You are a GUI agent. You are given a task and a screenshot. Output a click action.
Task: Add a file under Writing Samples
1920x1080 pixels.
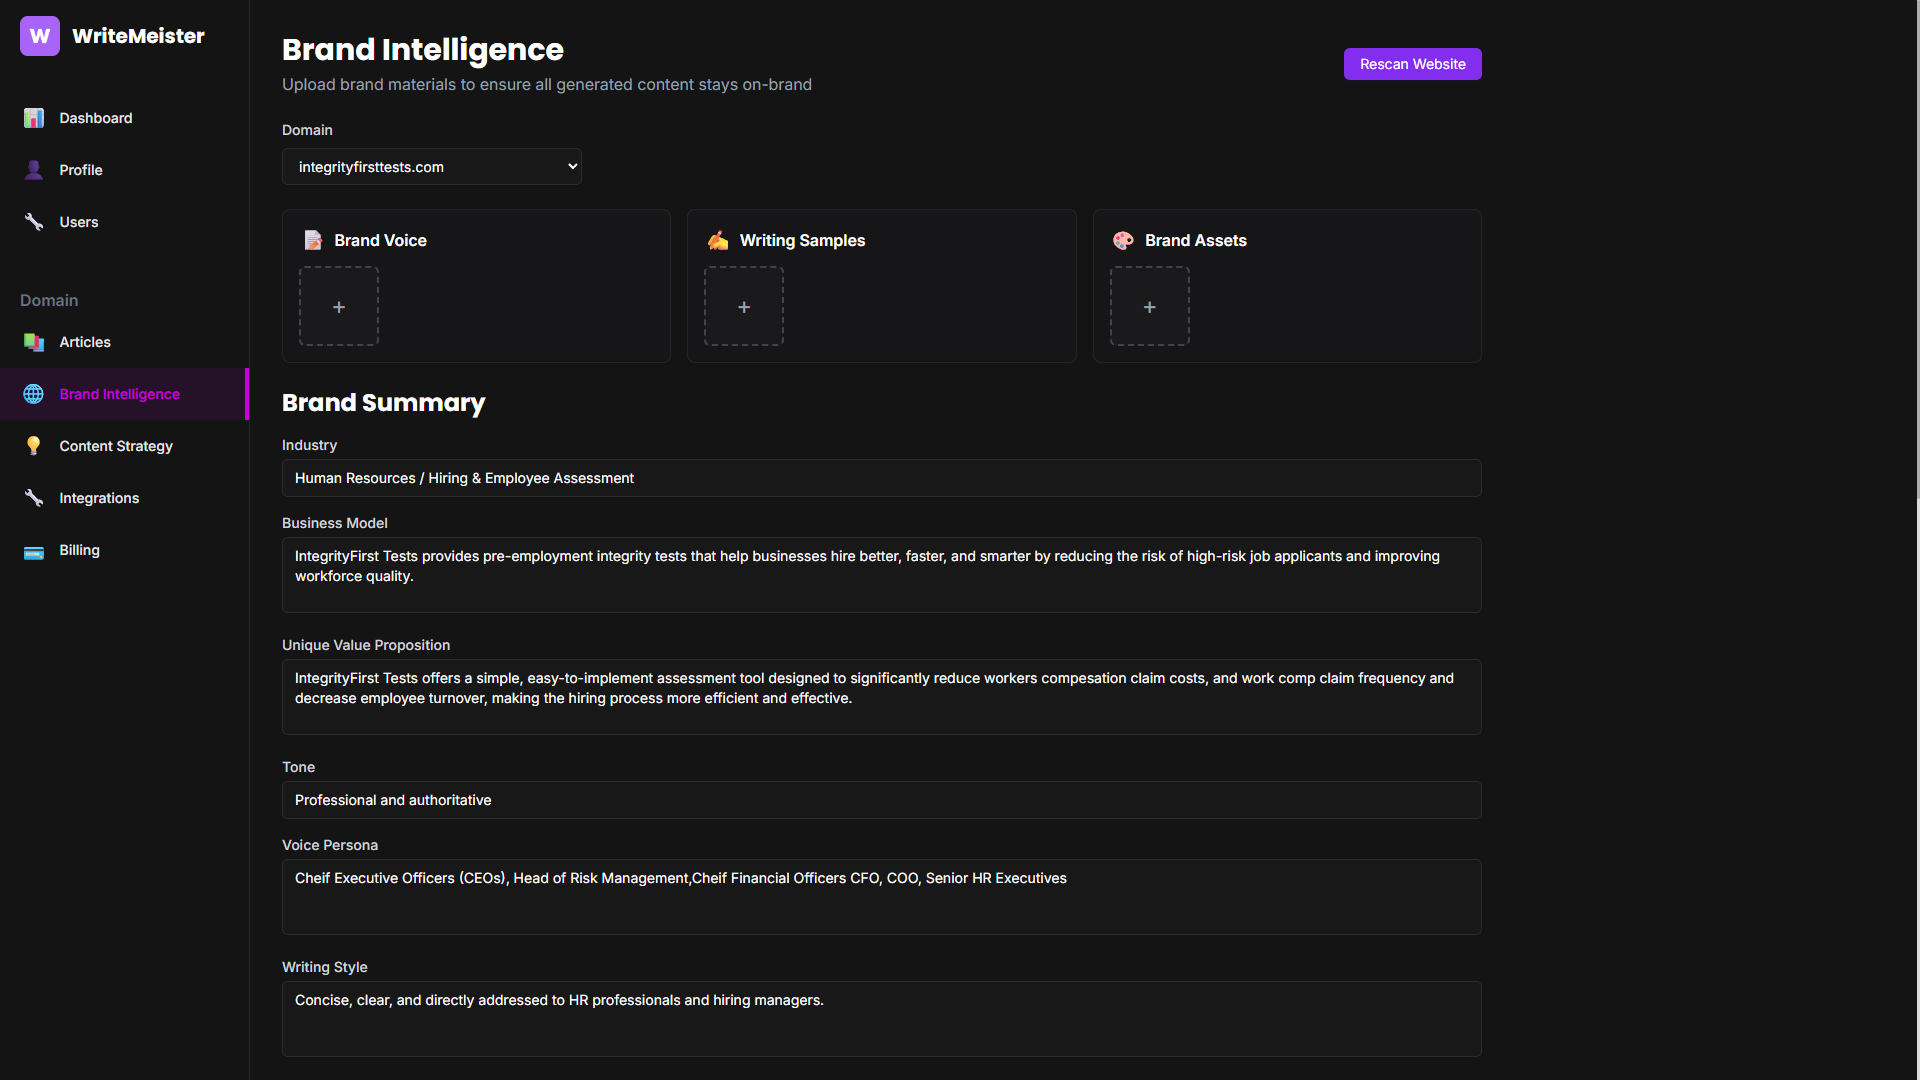[x=744, y=307]
